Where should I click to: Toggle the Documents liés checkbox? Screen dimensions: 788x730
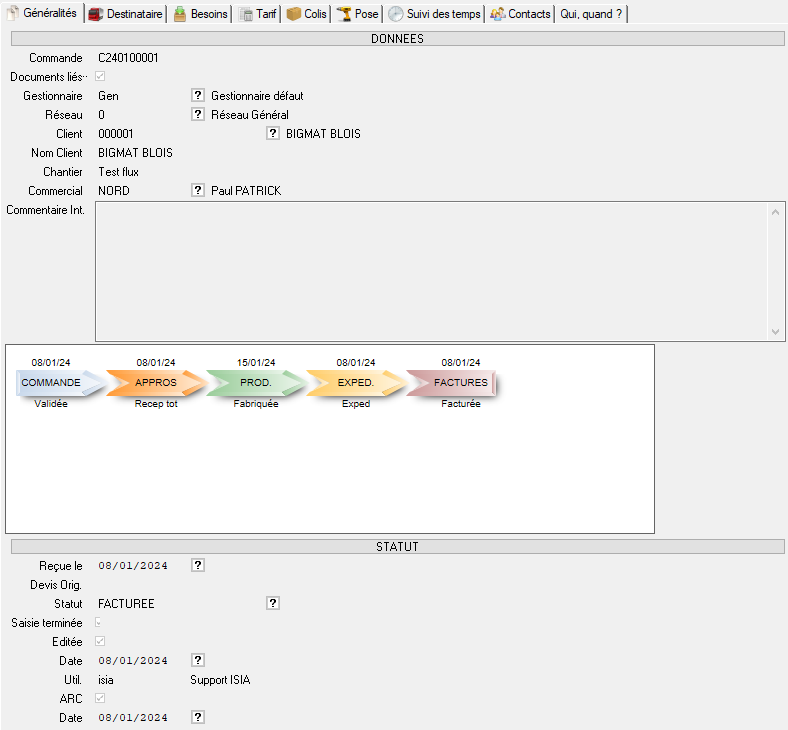100,77
